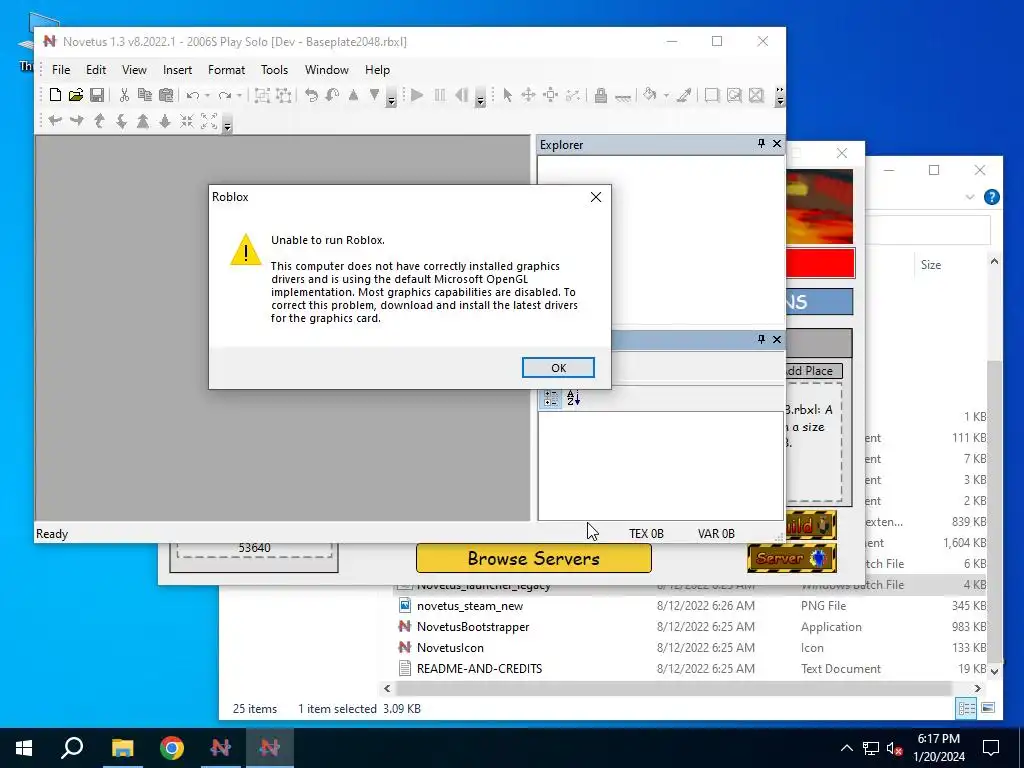Open the Redo history dropdown arrow
1024x768 pixels.
click(x=240, y=95)
